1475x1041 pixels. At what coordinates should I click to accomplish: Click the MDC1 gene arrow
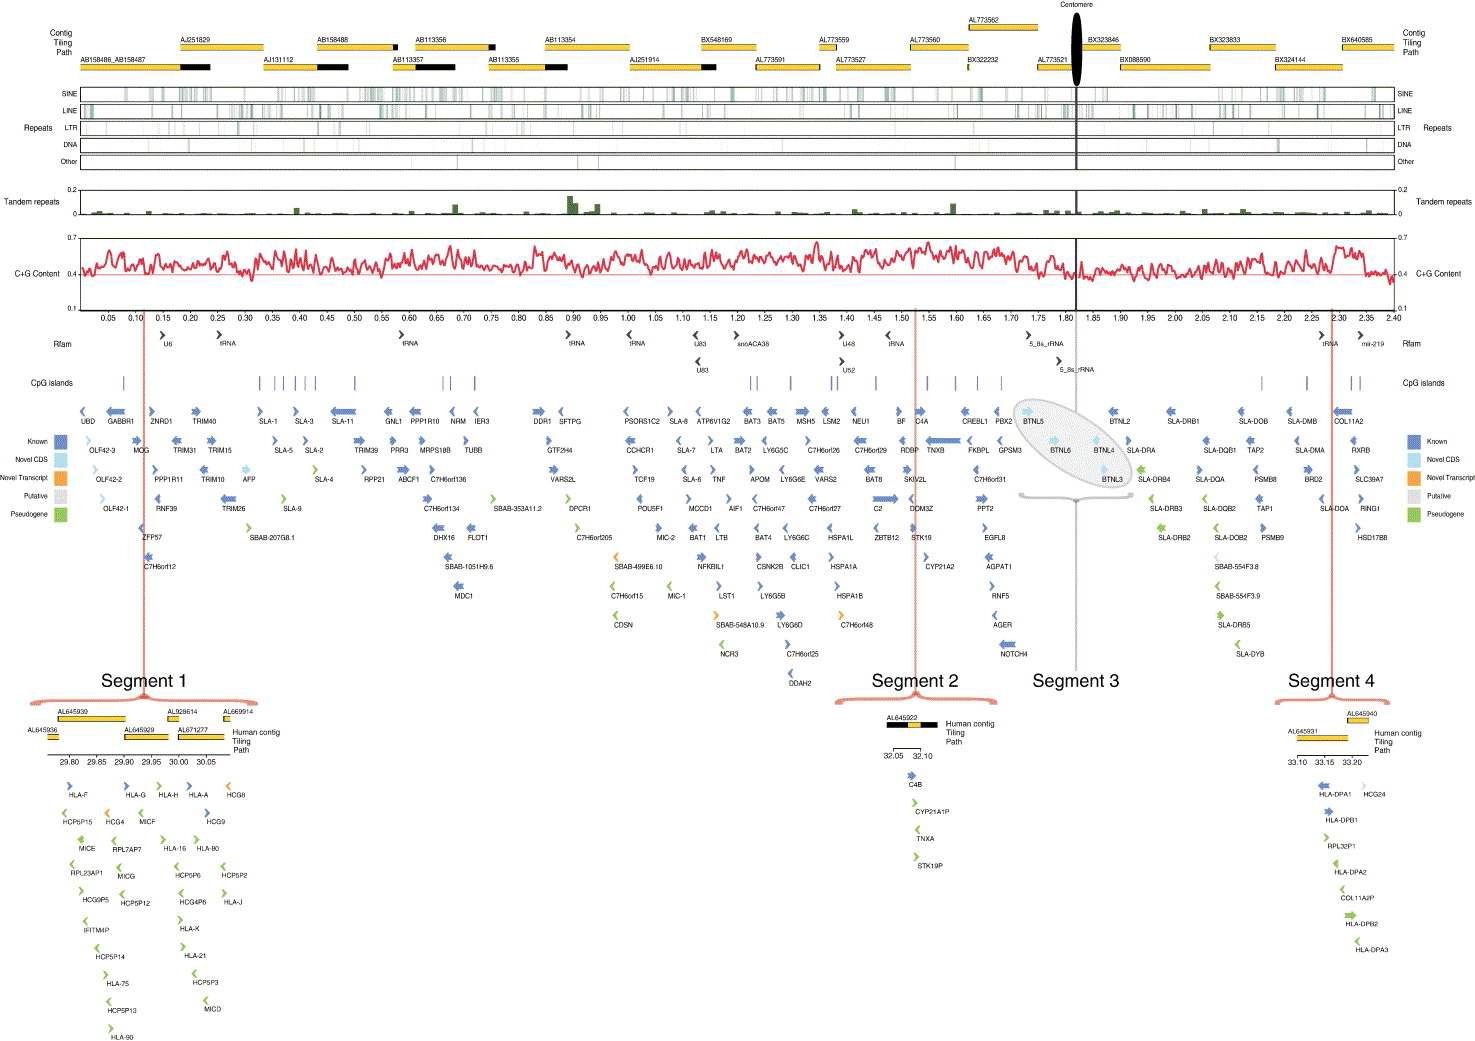coord(458,586)
